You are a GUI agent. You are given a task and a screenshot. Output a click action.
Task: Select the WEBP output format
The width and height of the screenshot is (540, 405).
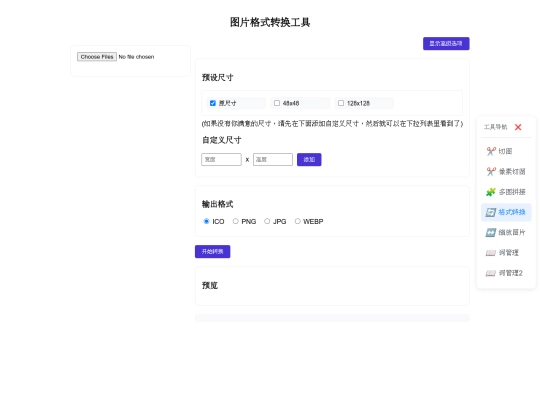click(298, 221)
